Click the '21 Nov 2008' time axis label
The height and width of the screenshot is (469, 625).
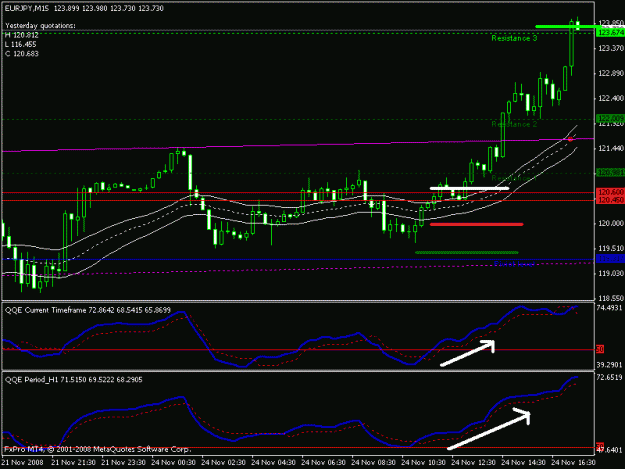pos(22,463)
